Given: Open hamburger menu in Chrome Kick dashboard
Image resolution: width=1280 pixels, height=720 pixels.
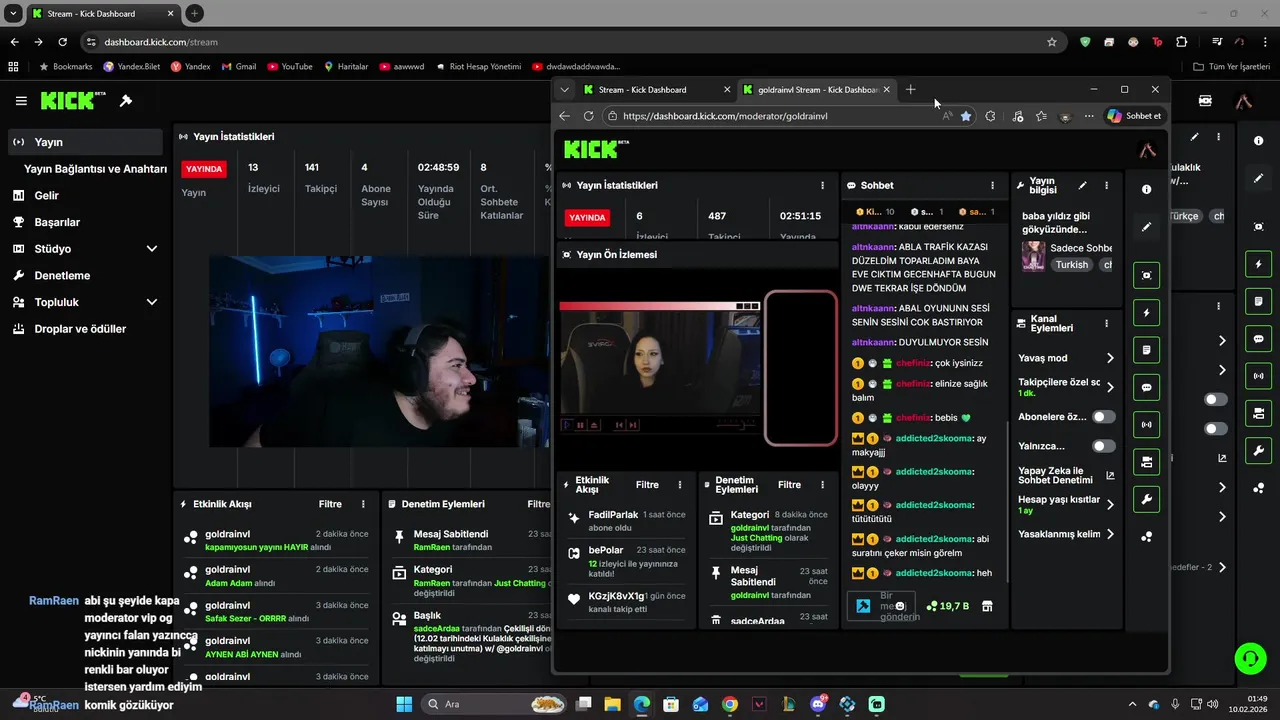Looking at the screenshot, I should click(x=21, y=101).
